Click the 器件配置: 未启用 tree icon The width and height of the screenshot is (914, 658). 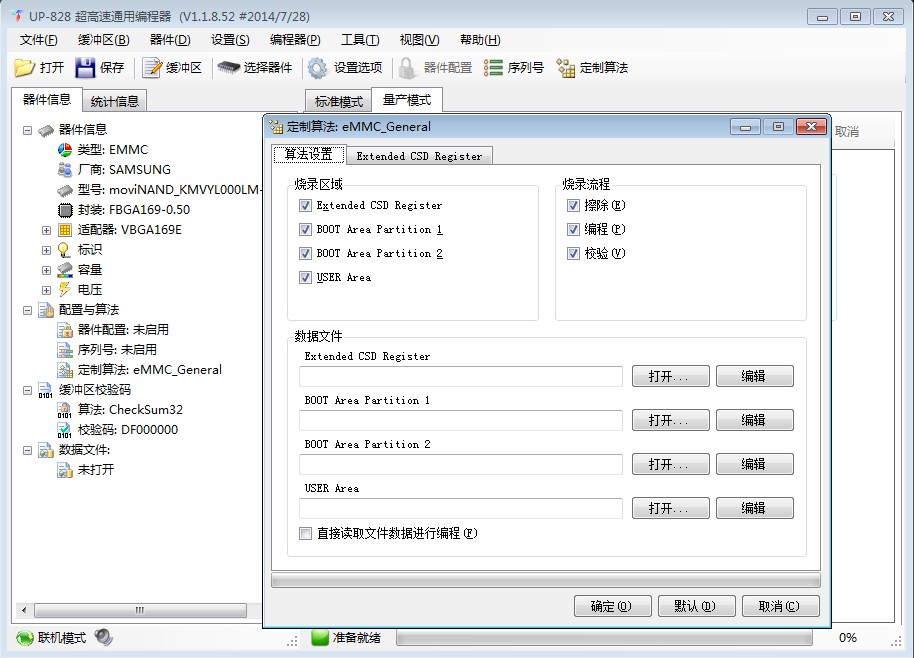coord(65,330)
